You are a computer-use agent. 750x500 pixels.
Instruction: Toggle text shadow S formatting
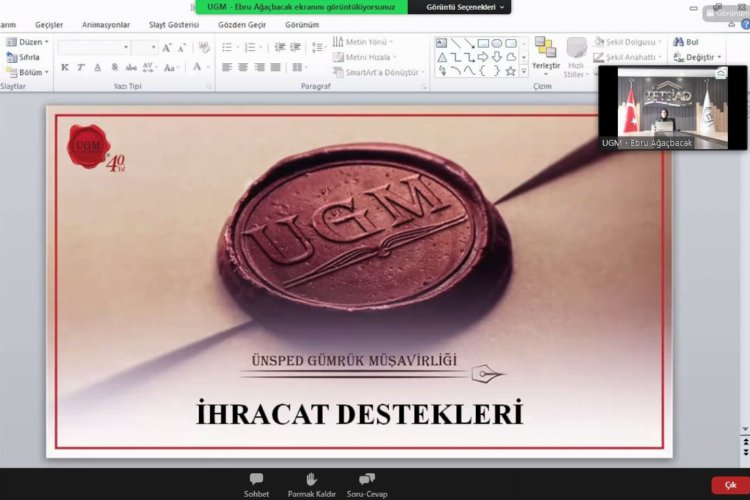point(114,67)
